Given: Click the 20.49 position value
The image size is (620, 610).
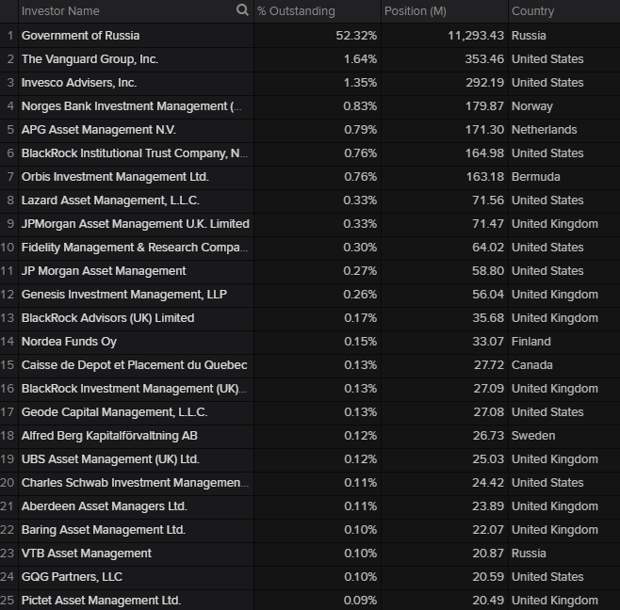Looking at the screenshot, I should (488, 600).
